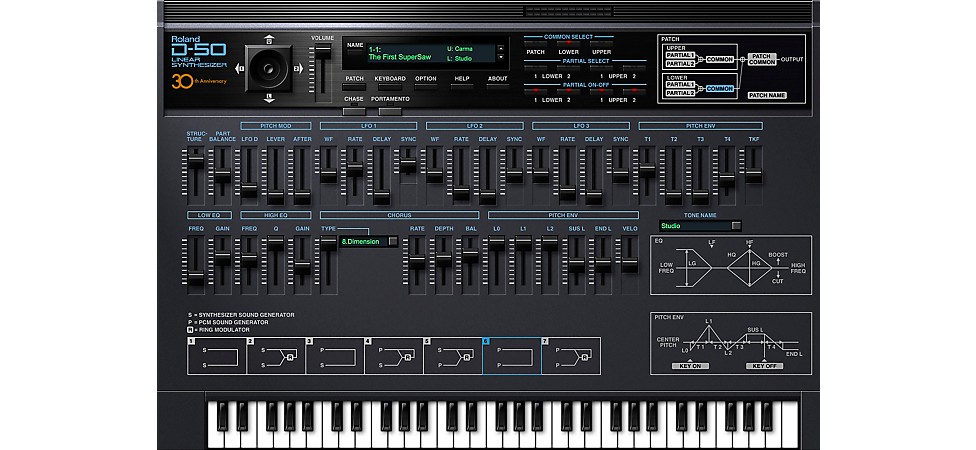Click the Pitch Env SUS L slider

pos(576,265)
